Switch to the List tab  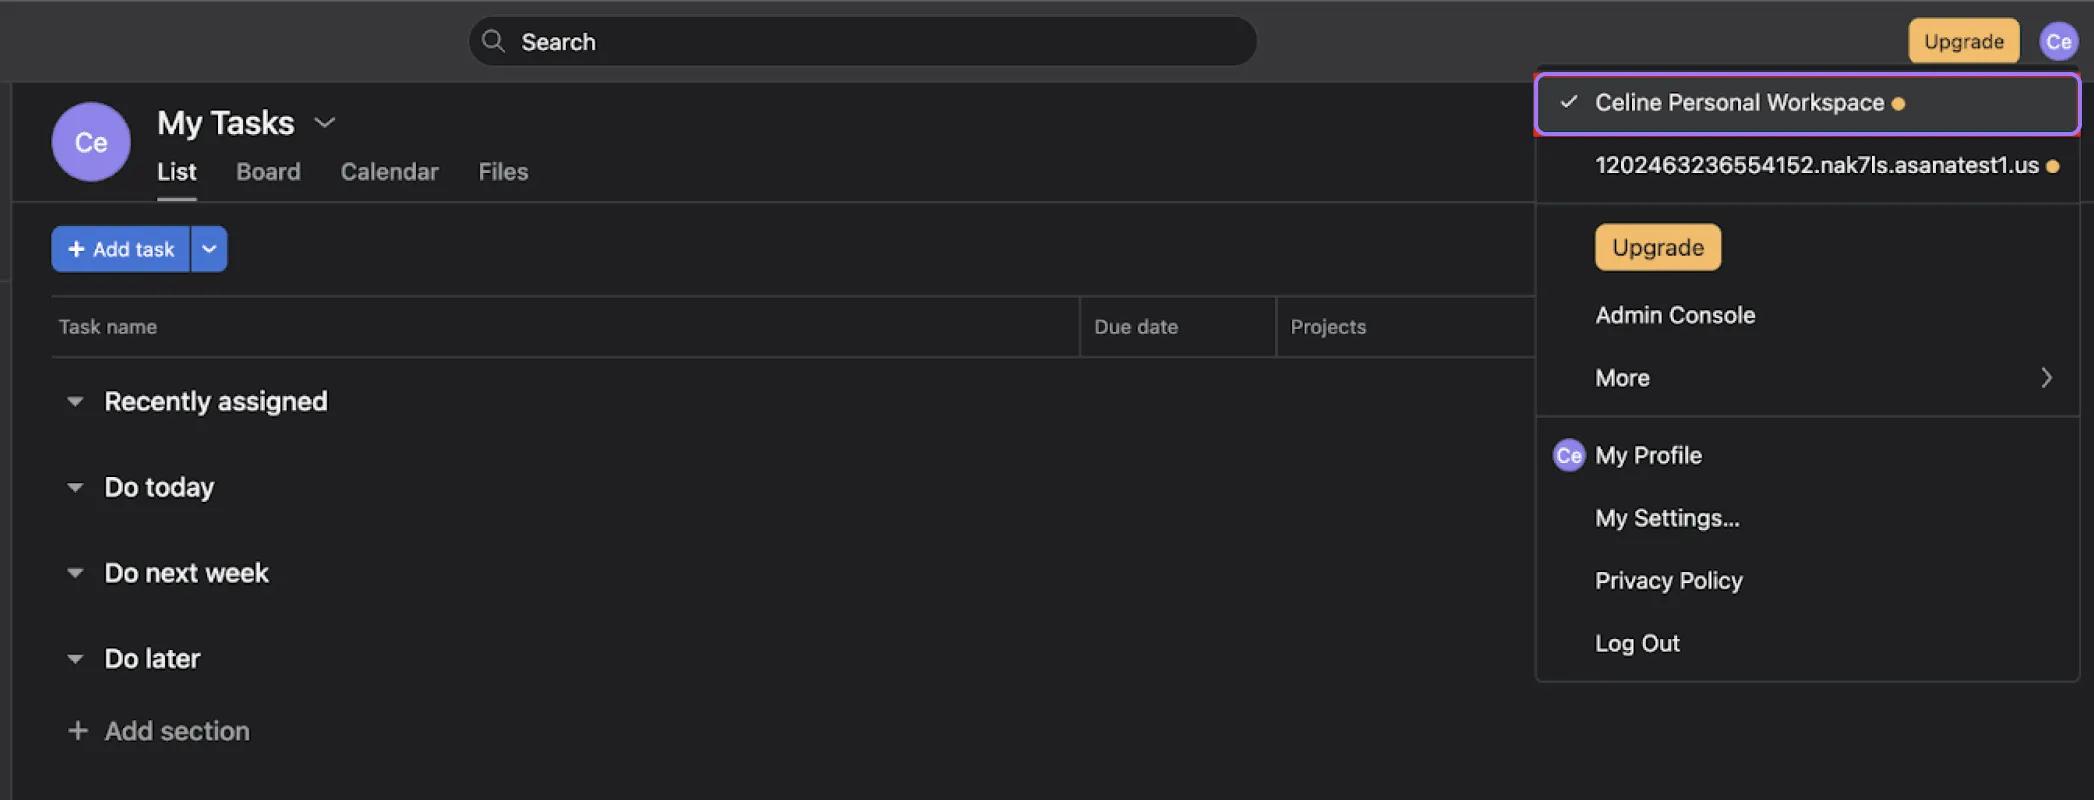176,172
